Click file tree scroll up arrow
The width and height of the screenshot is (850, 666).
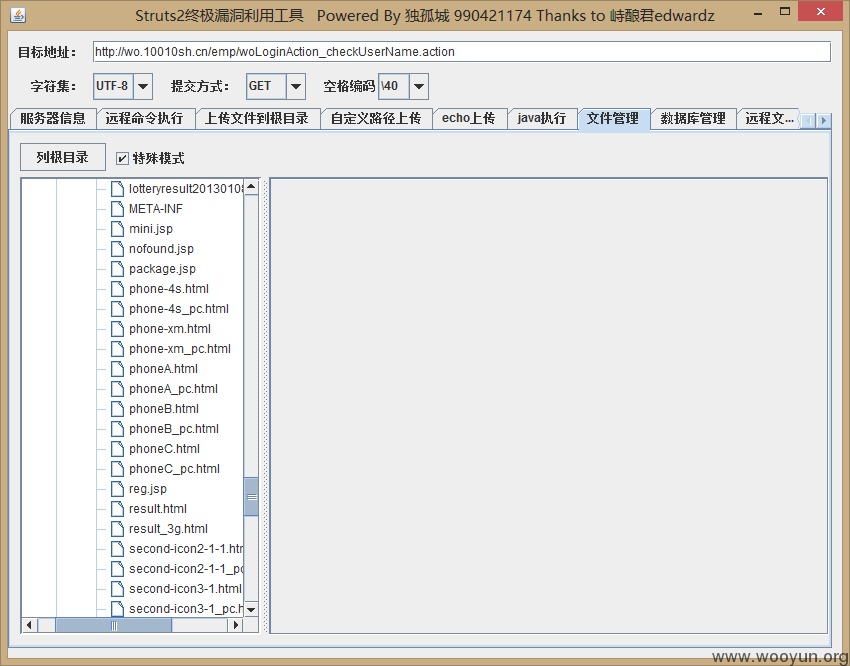251,187
